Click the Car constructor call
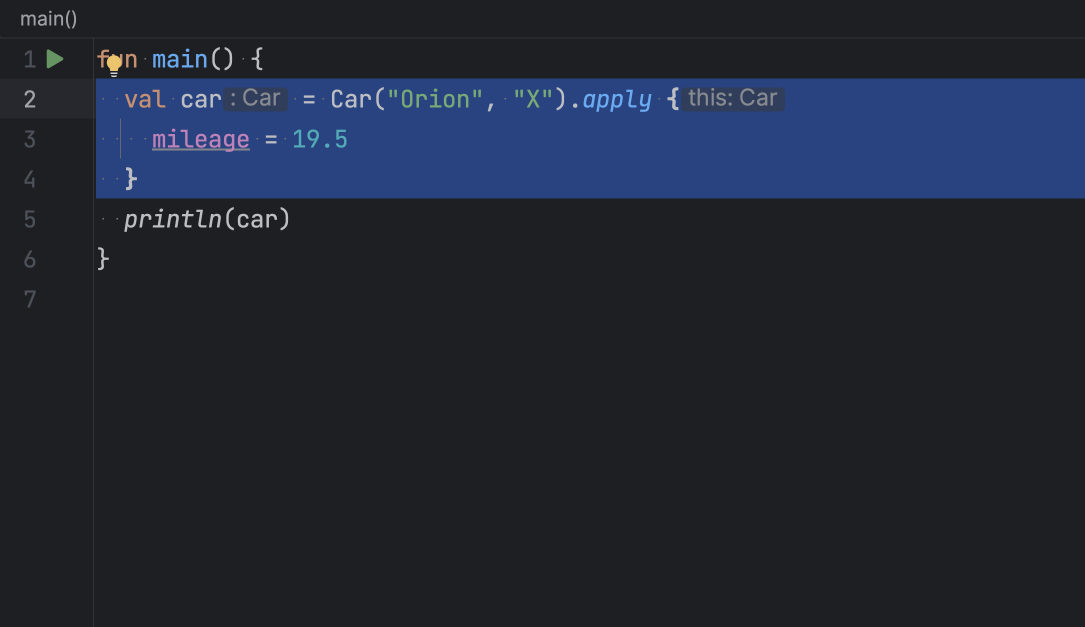The width and height of the screenshot is (1085, 627). (351, 99)
